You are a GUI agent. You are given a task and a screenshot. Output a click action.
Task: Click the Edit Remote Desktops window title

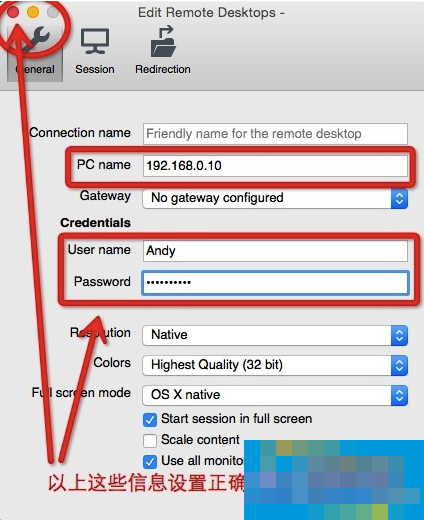211,13
